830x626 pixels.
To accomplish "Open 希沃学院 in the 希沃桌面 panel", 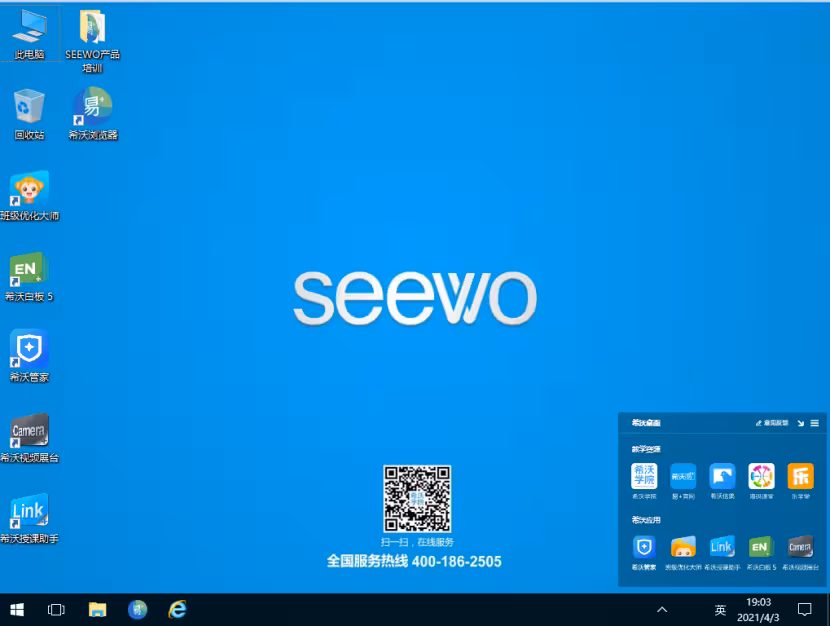I will (x=644, y=480).
